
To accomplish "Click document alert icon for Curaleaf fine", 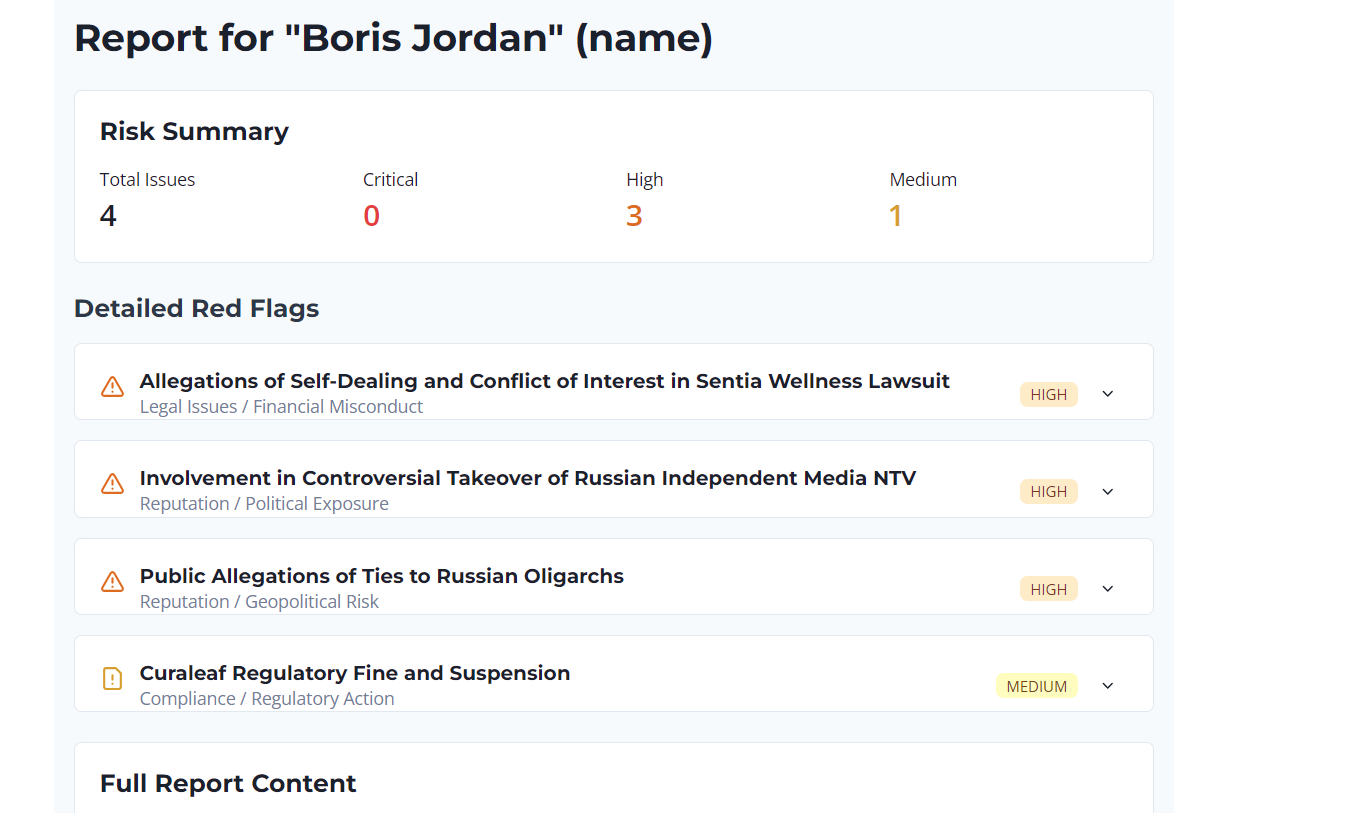I will pos(112,679).
